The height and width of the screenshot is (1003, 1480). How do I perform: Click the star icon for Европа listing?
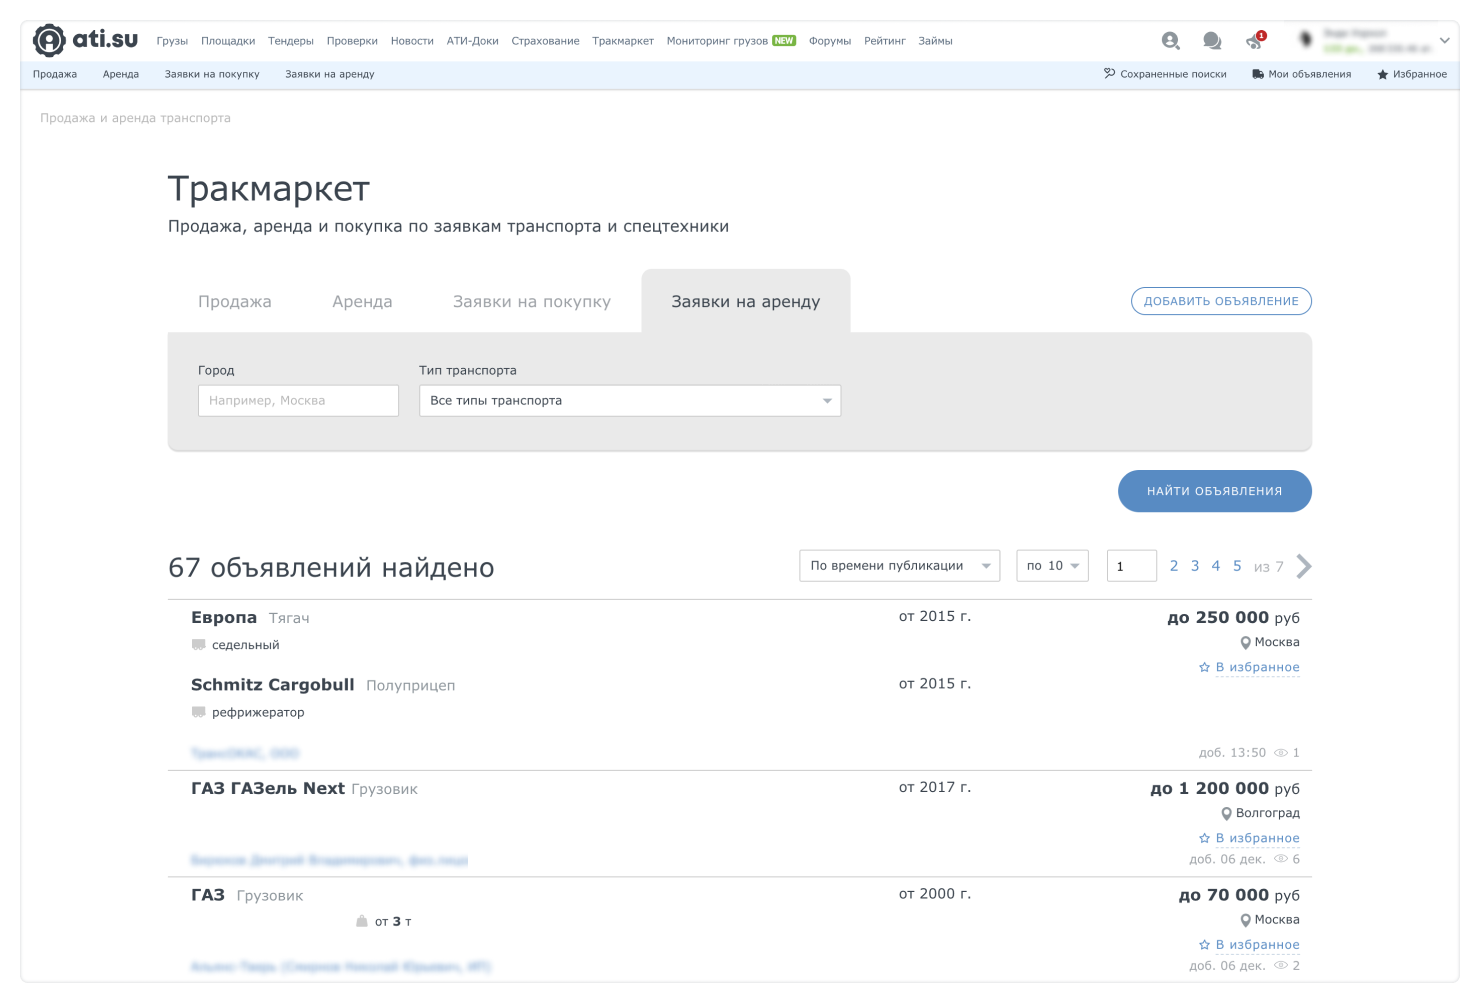tap(1204, 667)
